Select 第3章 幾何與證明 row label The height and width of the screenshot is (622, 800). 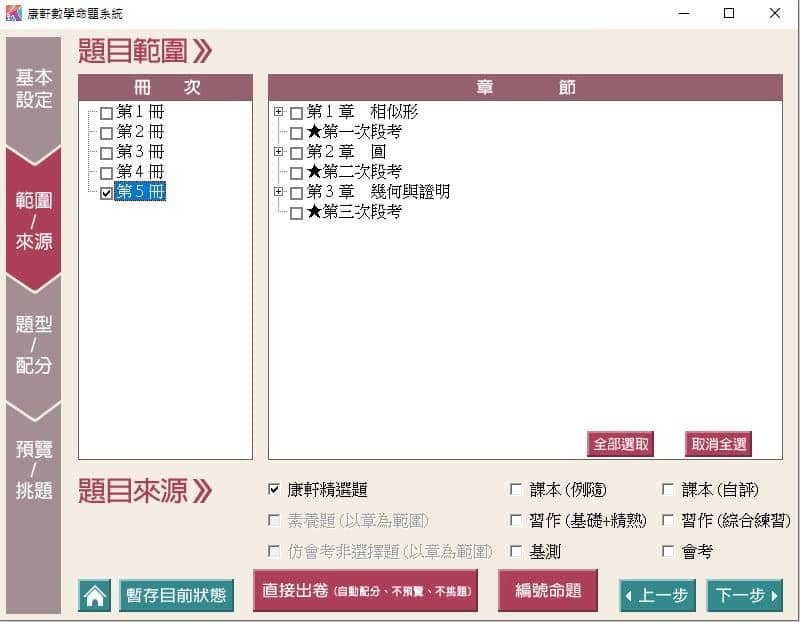pos(378,192)
